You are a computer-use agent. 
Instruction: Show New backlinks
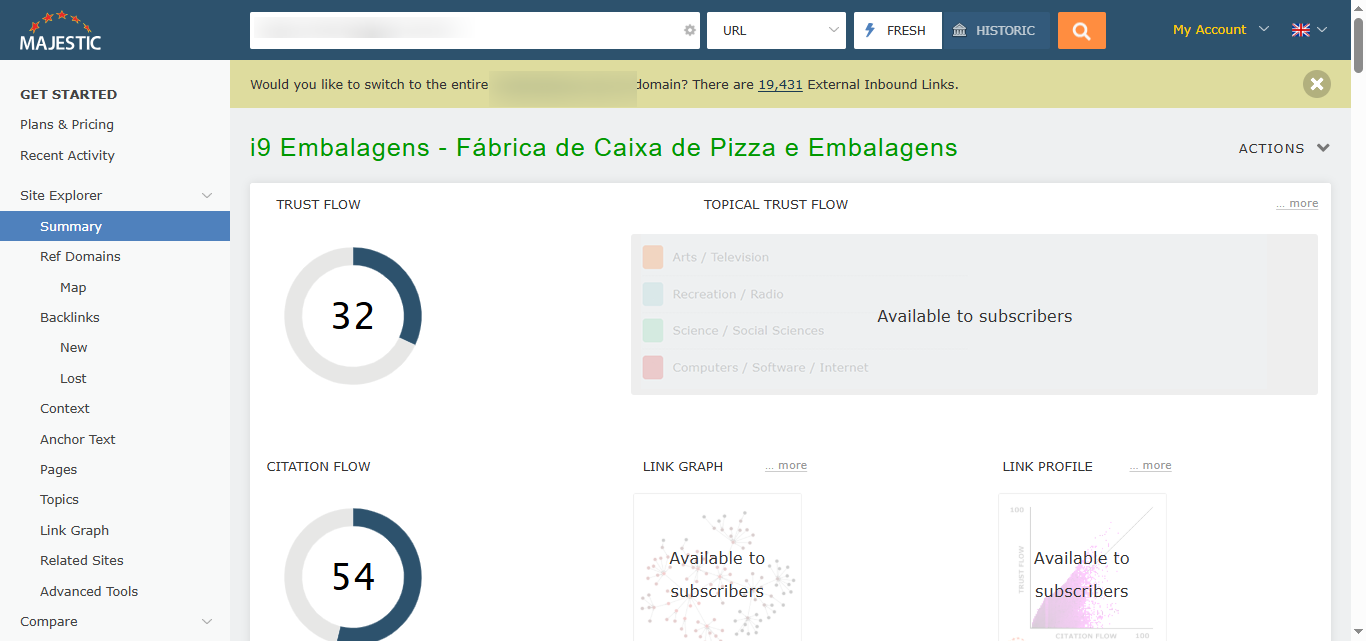(x=74, y=348)
